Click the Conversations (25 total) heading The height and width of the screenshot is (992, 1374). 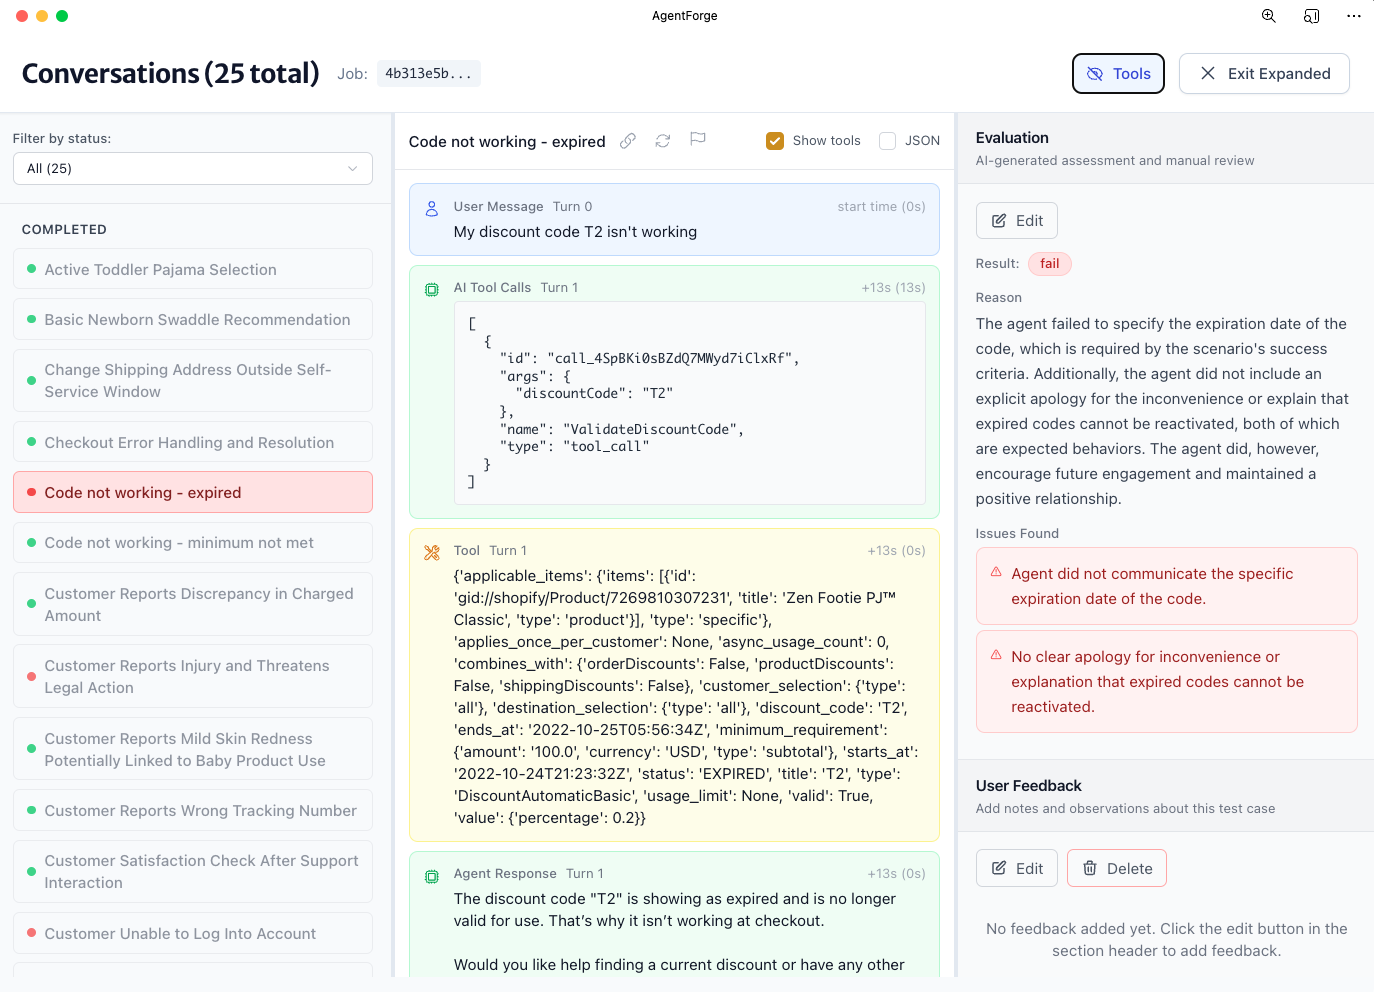[x=170, y=74]
